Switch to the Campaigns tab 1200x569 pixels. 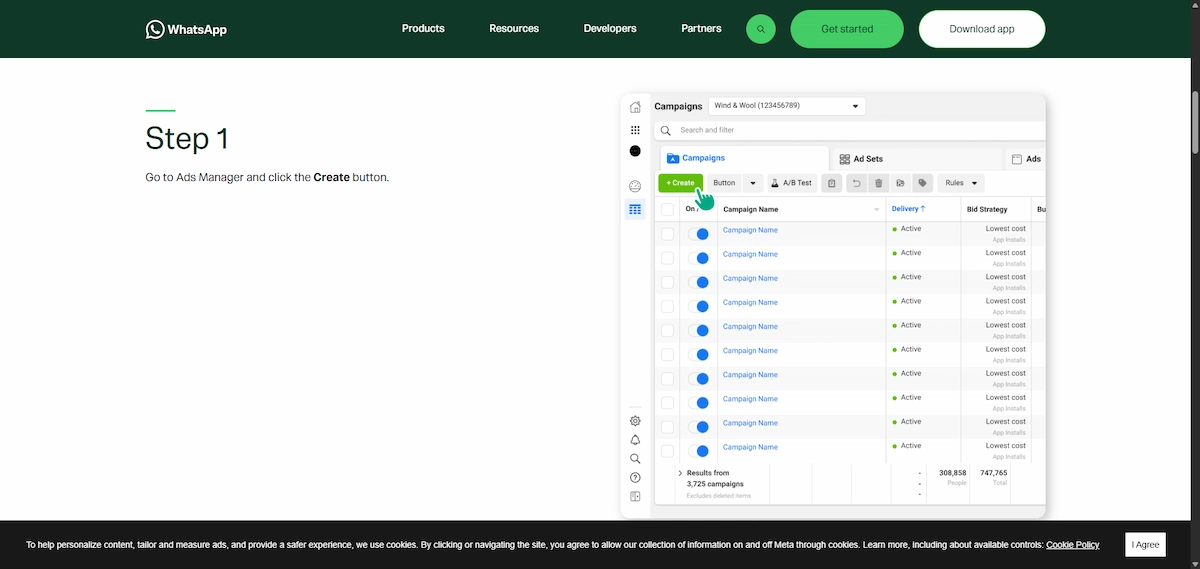click(745, 158)
